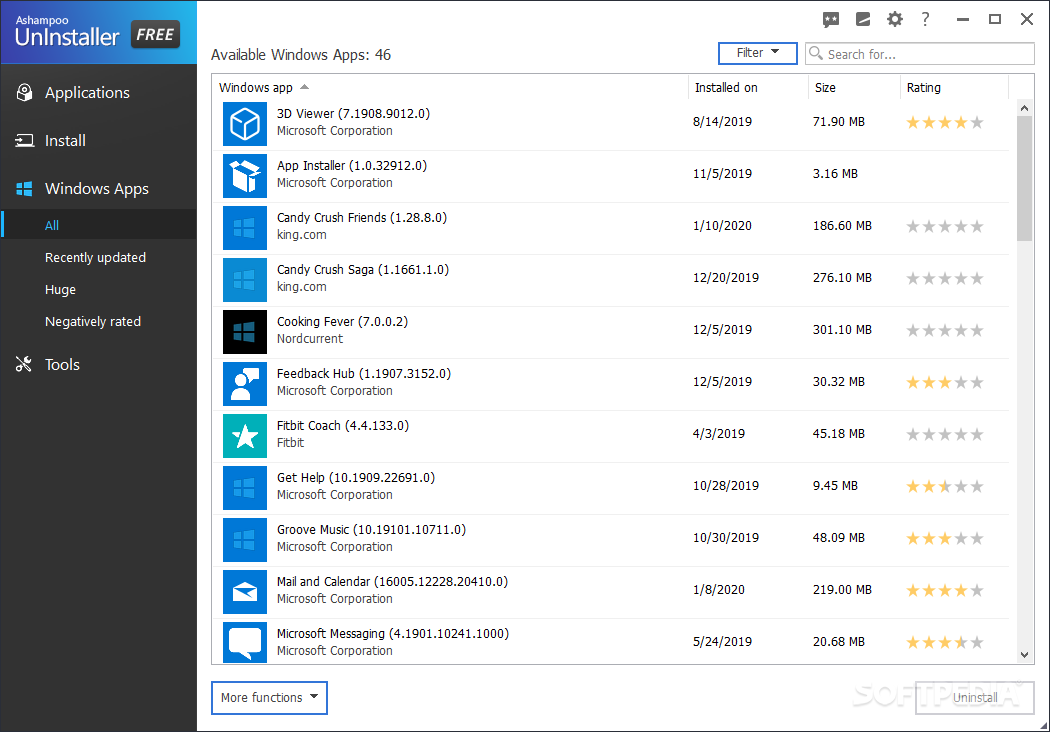Open the Applications section
This screenshot has width=1050, height=732.
(87, 92)
